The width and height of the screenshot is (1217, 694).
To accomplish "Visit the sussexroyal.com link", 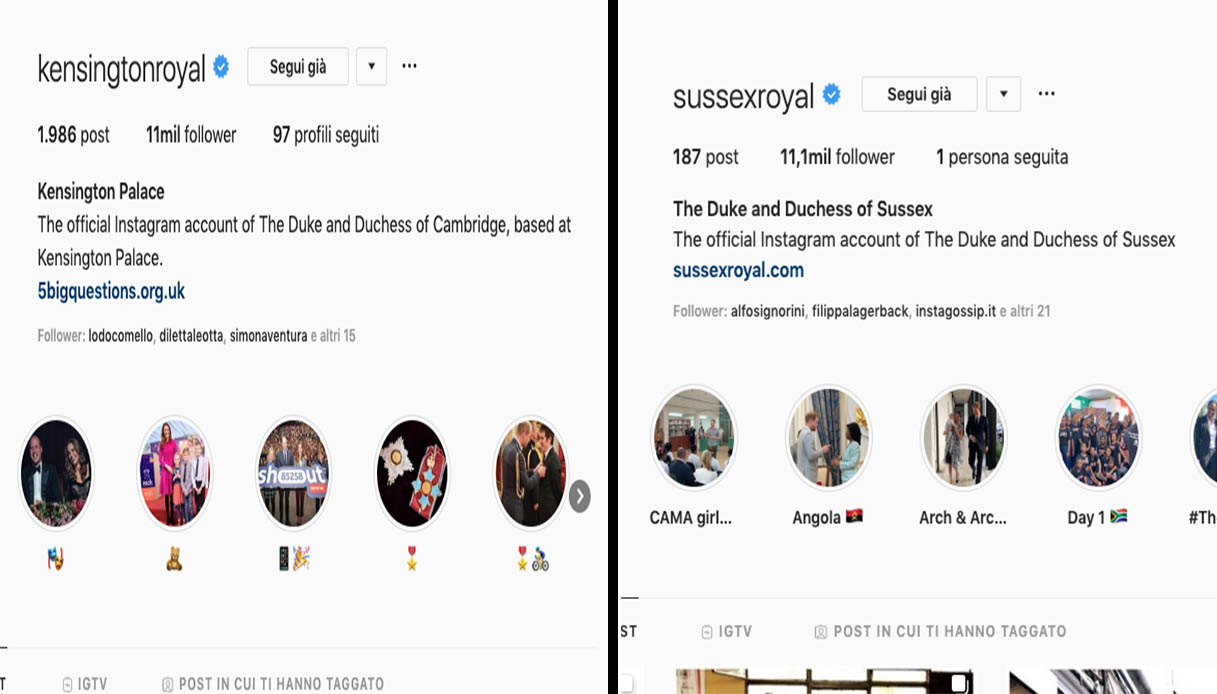I will coord(738,270).
